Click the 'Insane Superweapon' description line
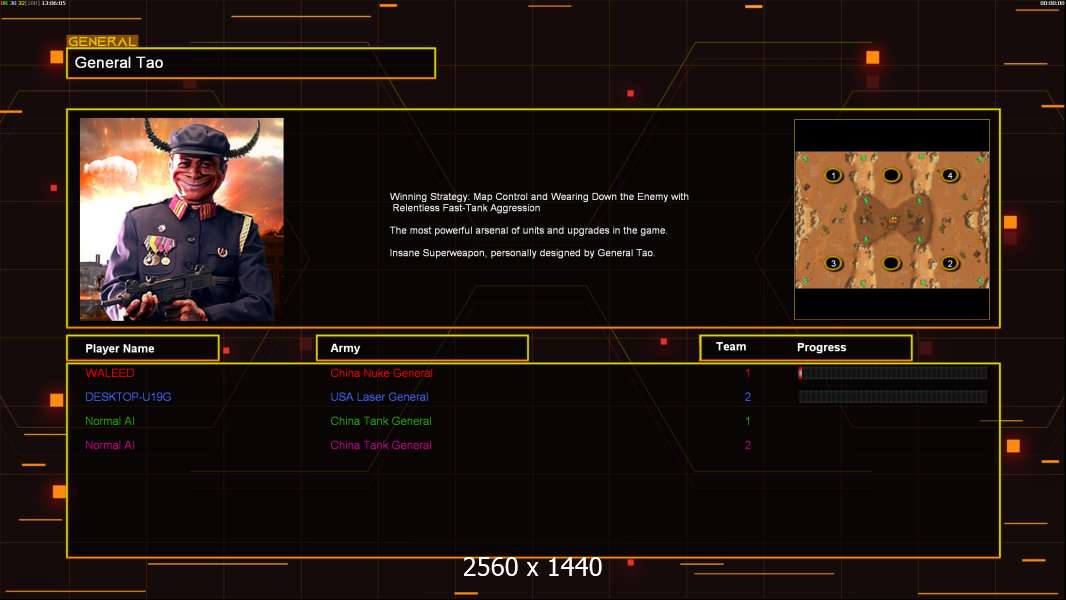Viewport: 1066px width, 600px height. coord(522,253)
